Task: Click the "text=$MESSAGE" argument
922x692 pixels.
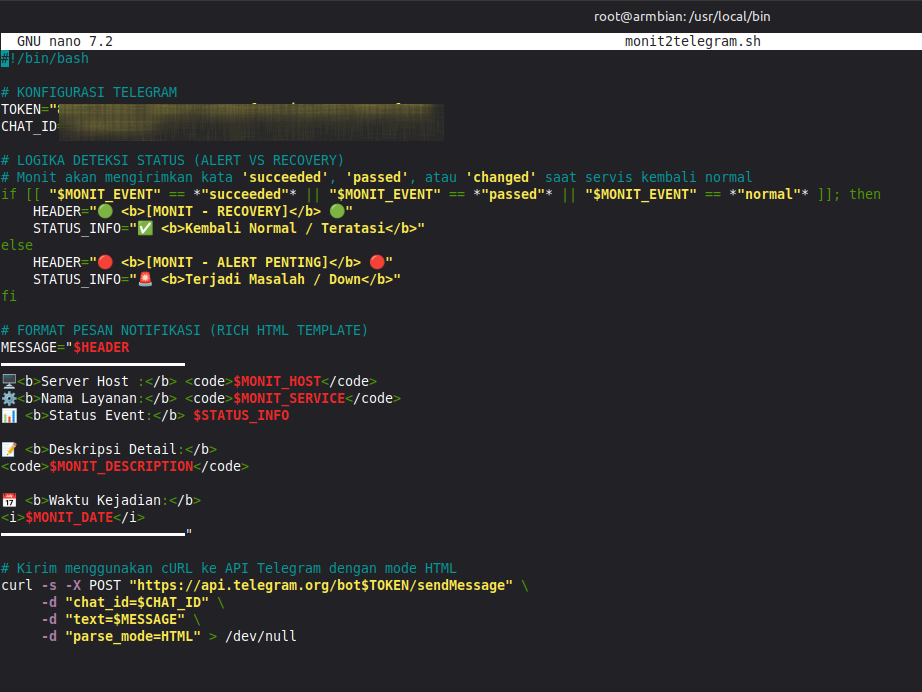Action: [x=125, y=620]
